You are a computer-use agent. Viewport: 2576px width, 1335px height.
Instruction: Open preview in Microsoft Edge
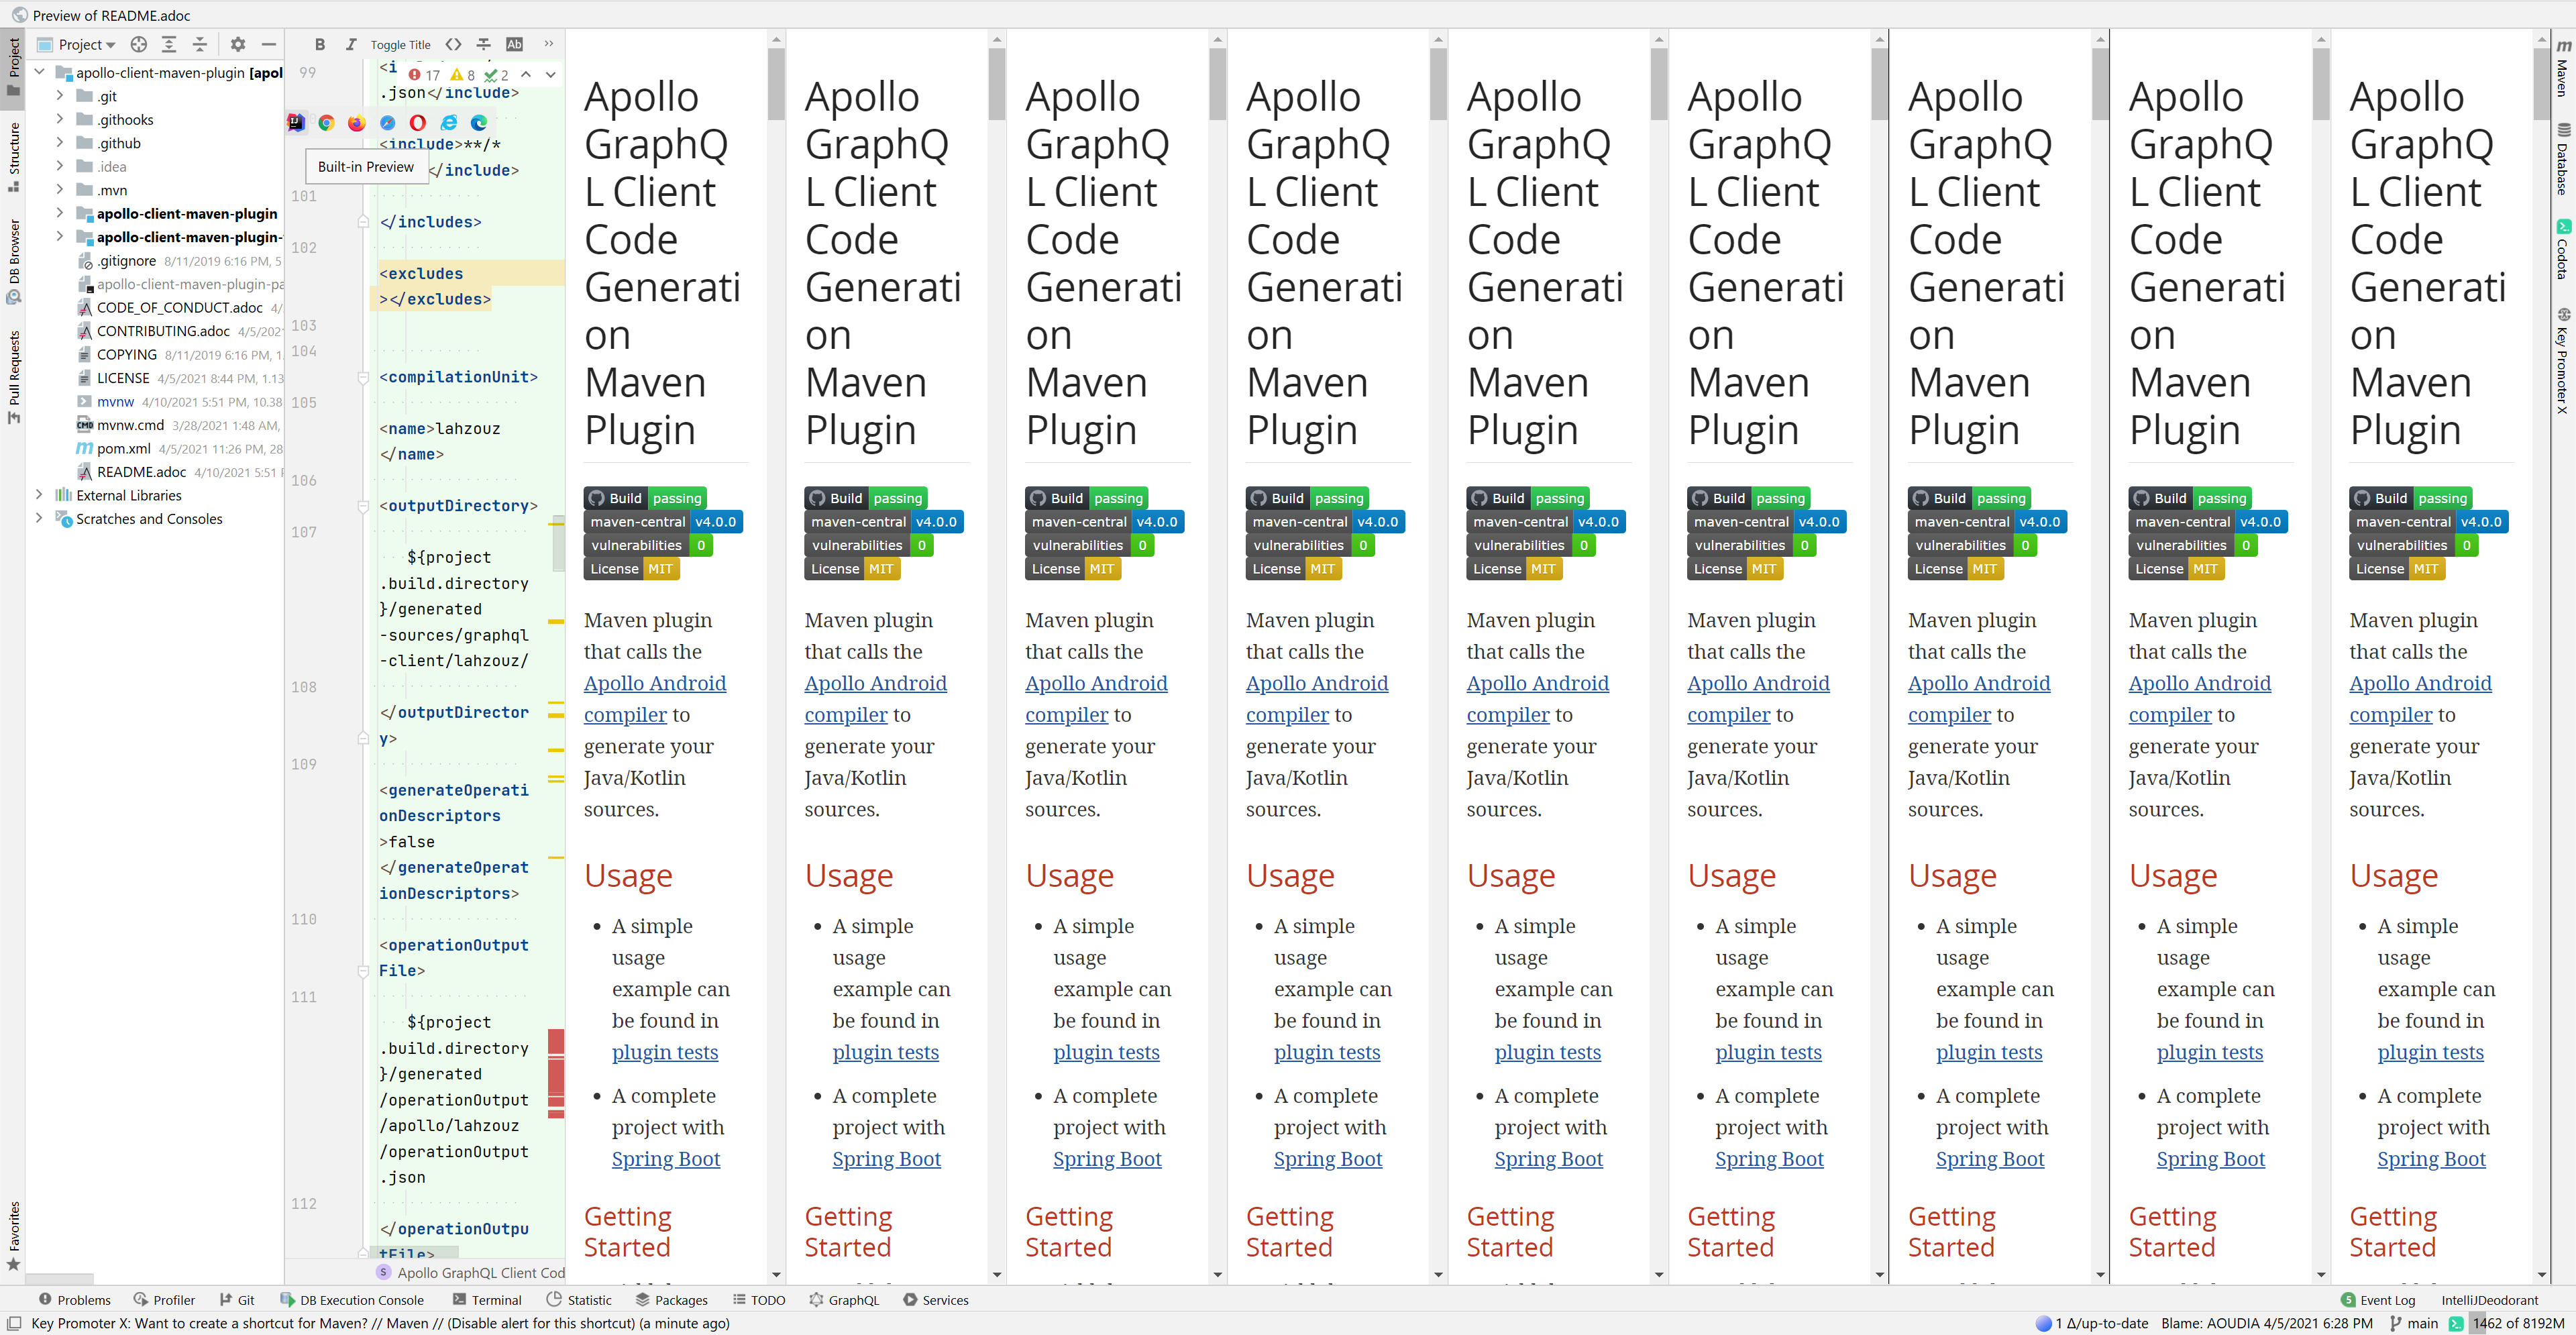pyautogui.click(x=479, y=123)
